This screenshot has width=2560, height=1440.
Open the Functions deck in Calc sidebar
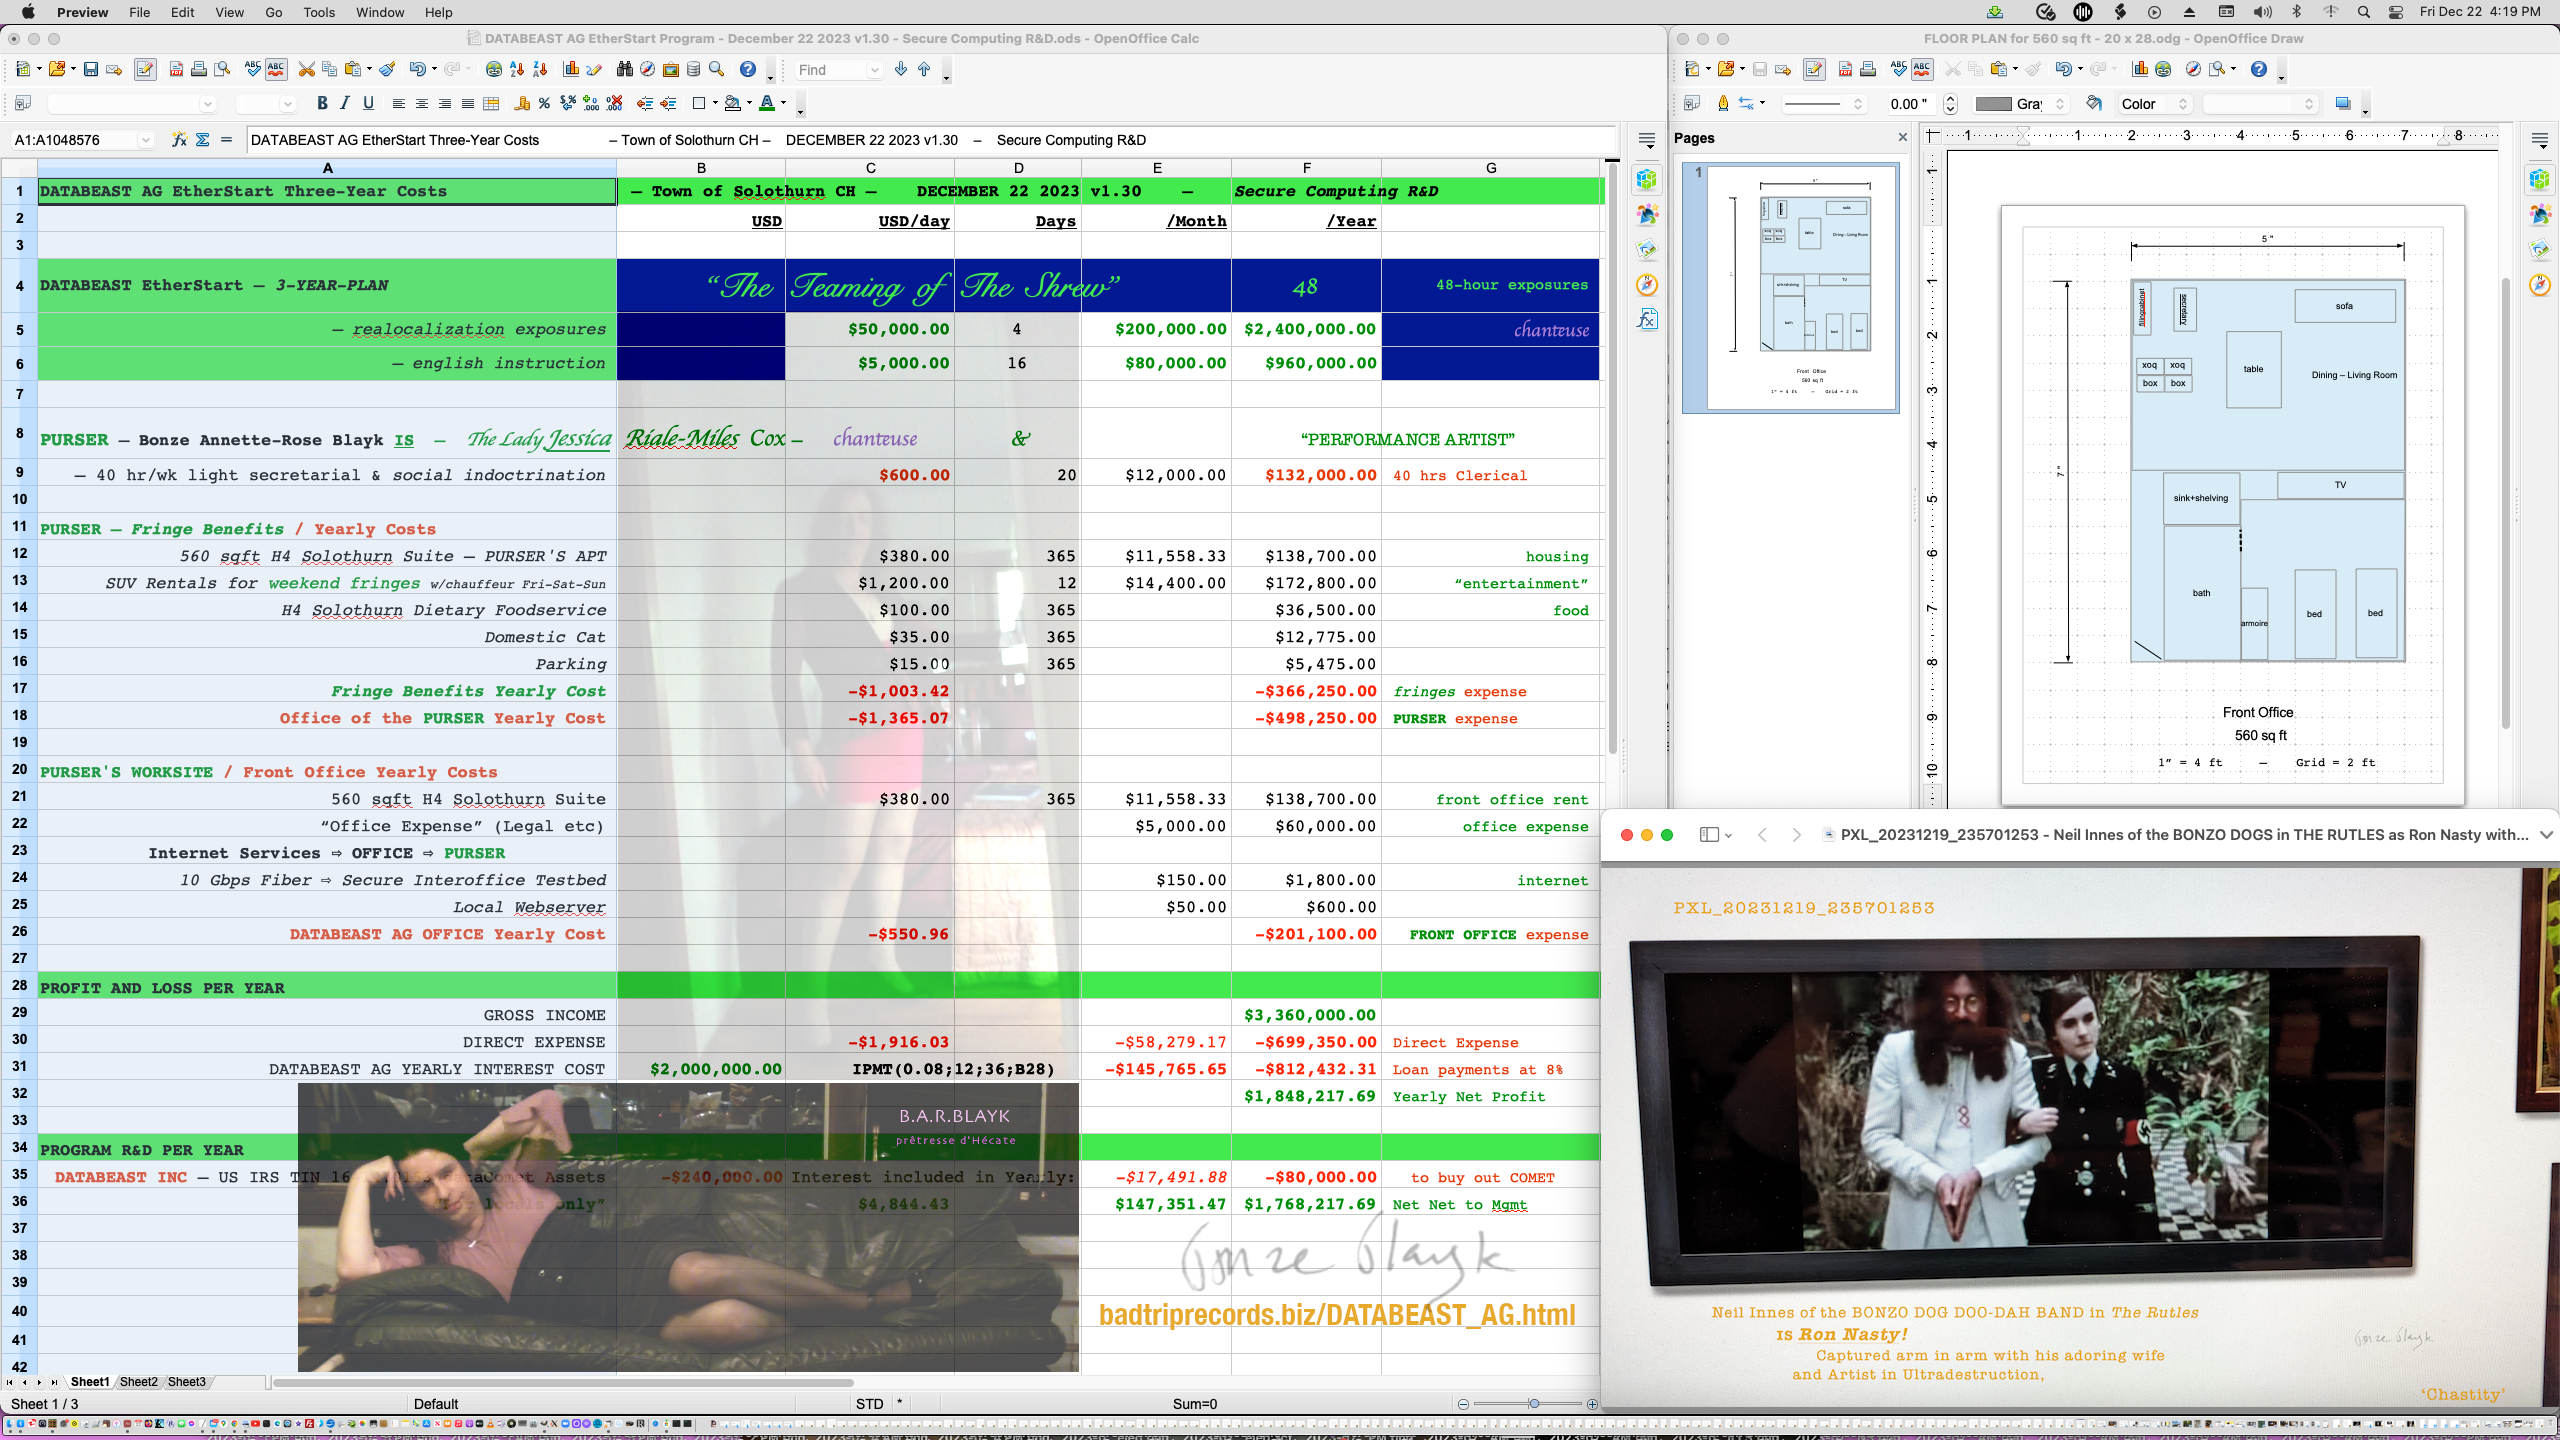(1647, 319)
